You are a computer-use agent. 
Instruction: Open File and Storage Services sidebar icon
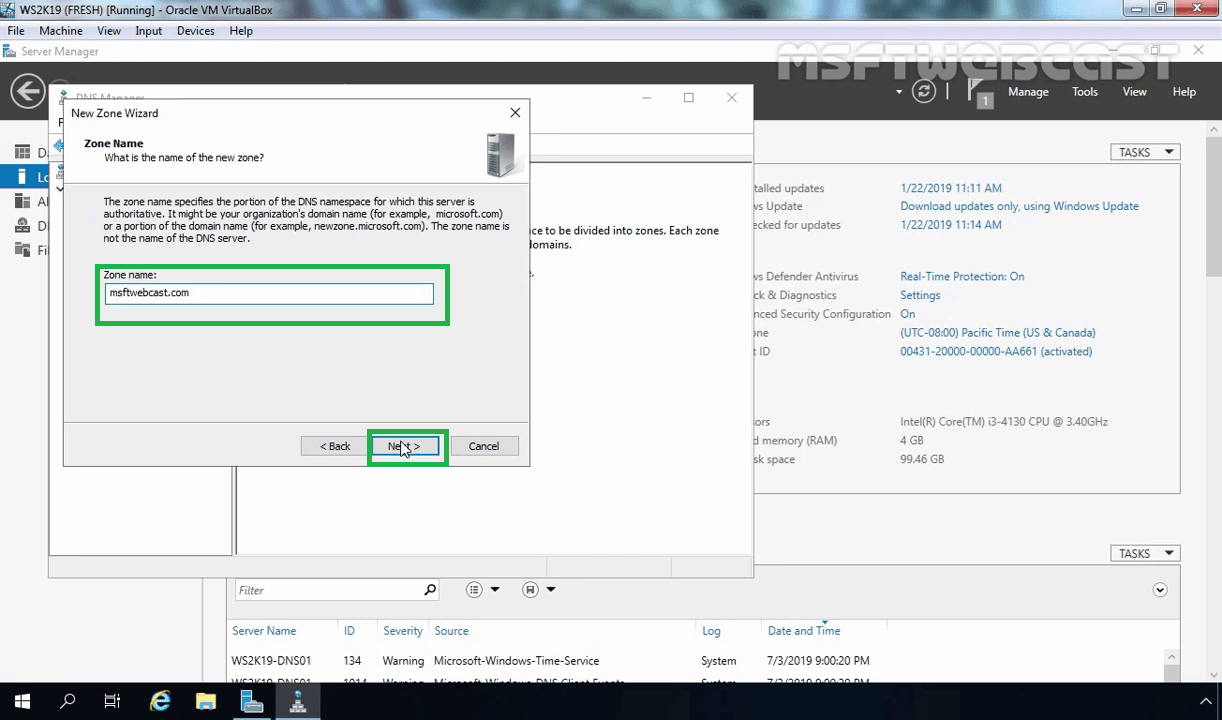[x=22, y=250]
